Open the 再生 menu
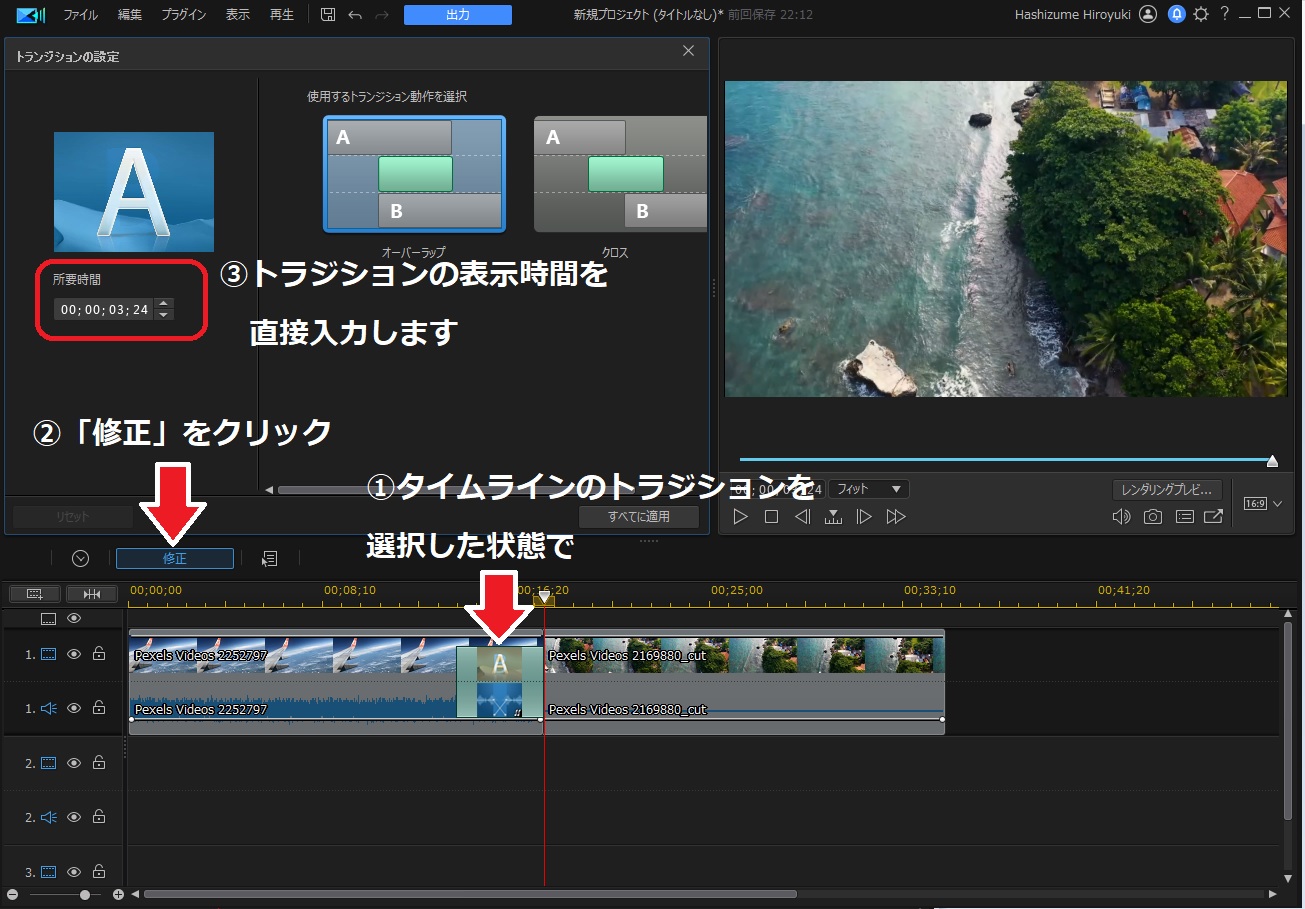Screen dimensions: 1305x909 coord(282,15)
